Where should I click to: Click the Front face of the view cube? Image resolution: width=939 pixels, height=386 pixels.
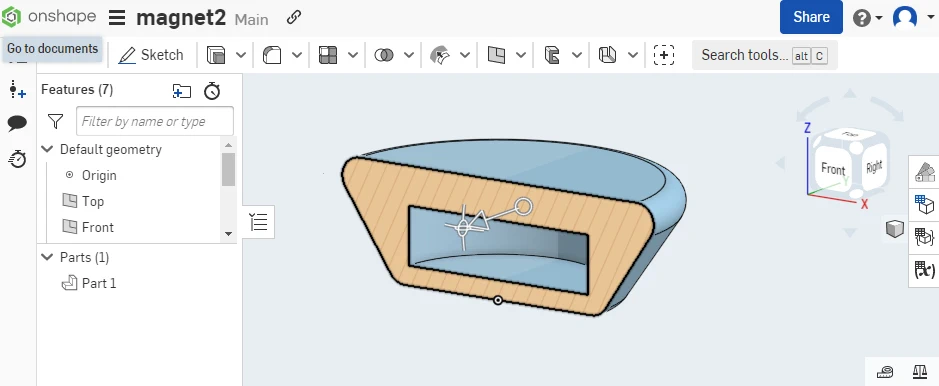[x=833, y=168]
